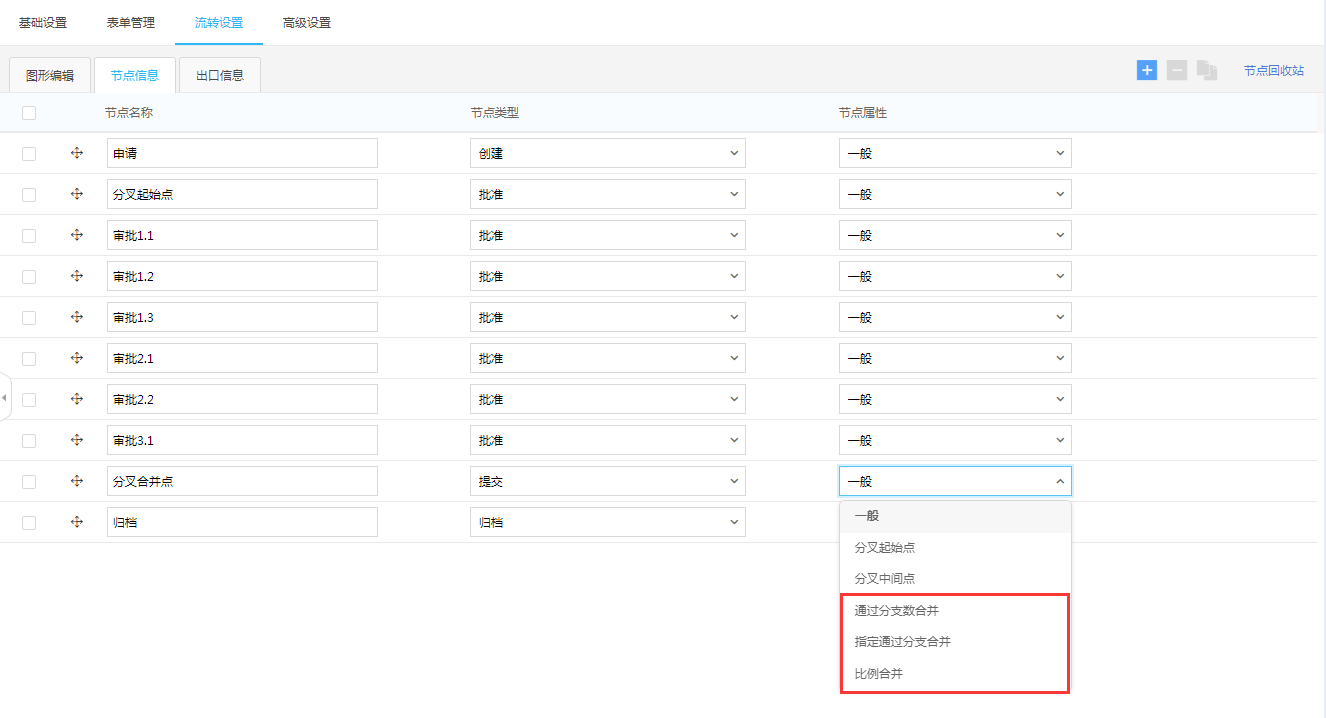The height and width of the screenshot is (718, 1326).
Task: Open node type dropdown for 申请
Action: pyautogui.click(x=607, y=153)
